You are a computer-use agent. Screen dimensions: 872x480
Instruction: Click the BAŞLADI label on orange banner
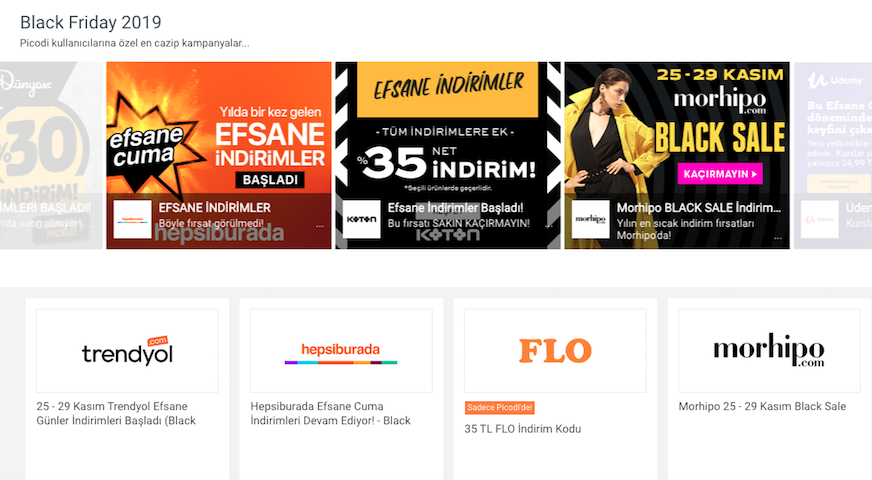click(270, 180)
